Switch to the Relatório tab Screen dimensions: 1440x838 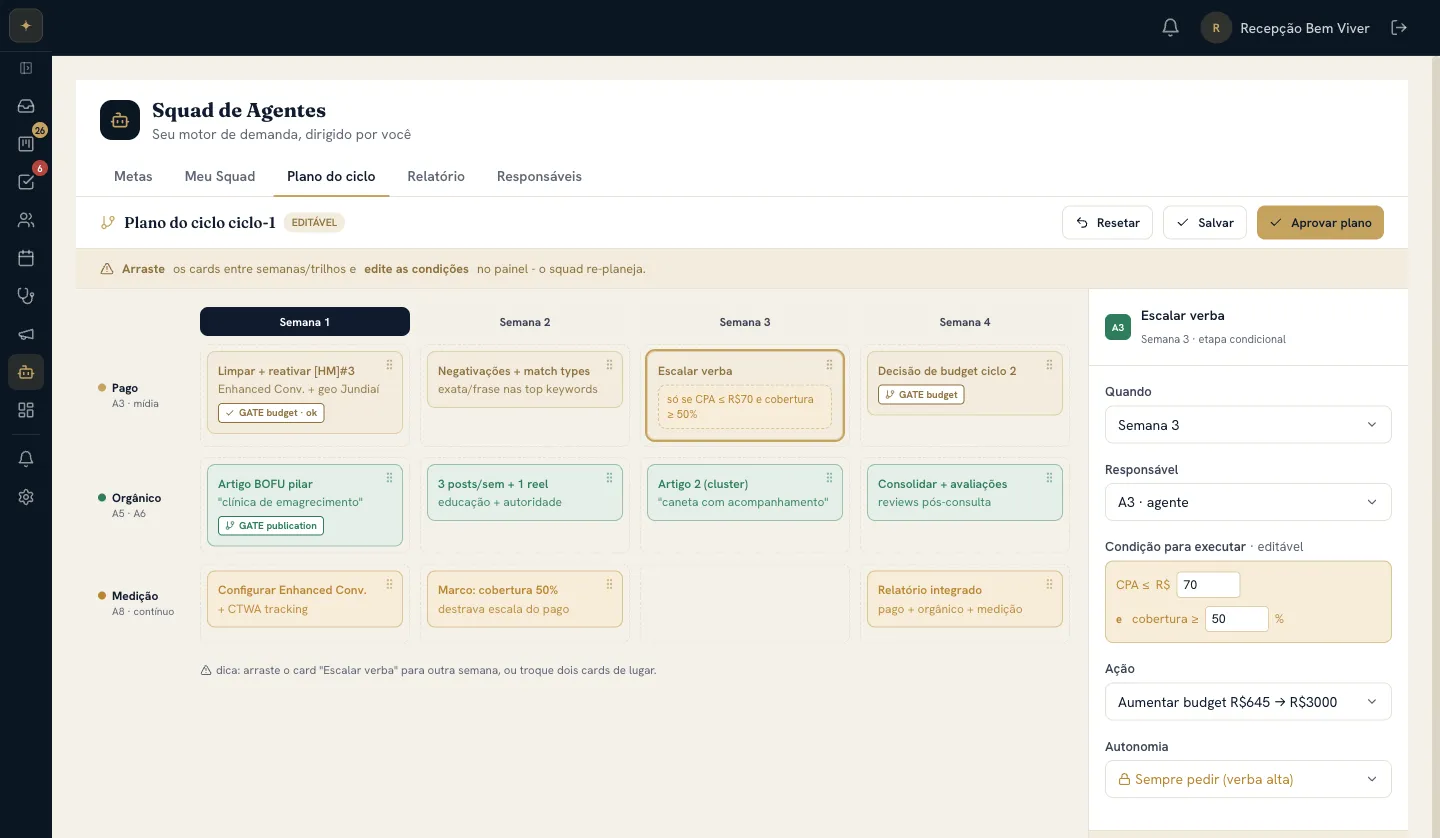click(436, 176)
